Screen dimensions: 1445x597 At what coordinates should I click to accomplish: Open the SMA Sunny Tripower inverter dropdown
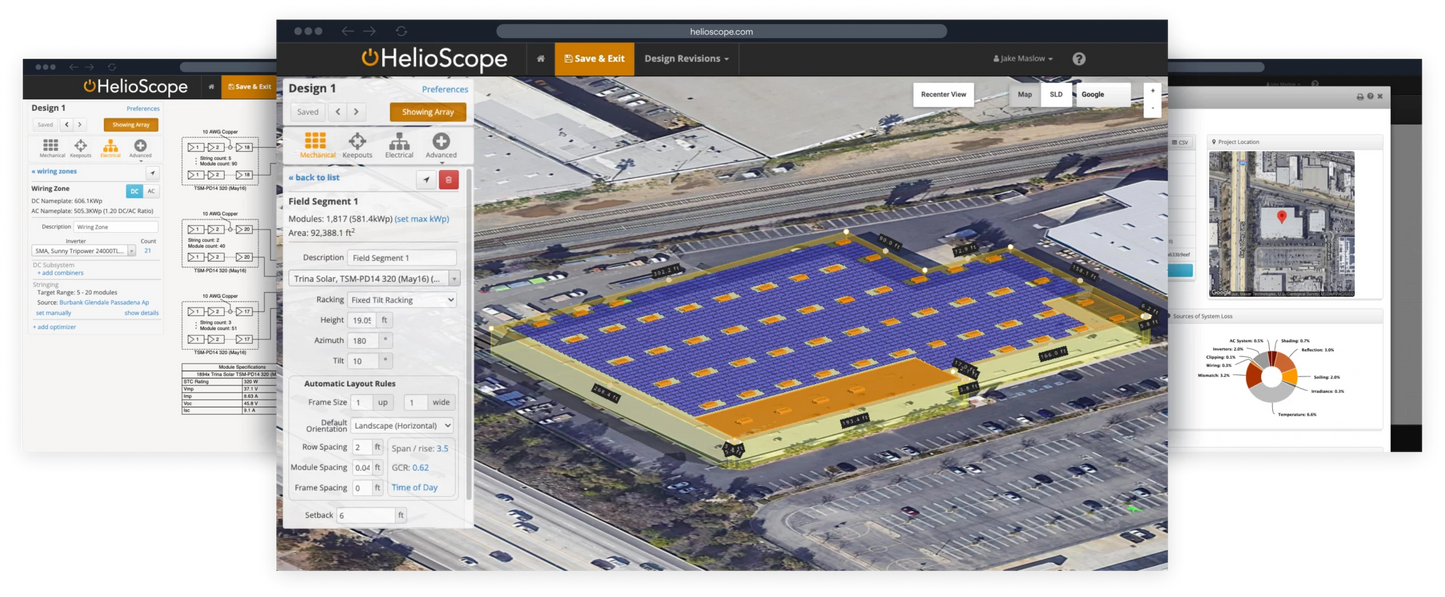click(84, 251)
